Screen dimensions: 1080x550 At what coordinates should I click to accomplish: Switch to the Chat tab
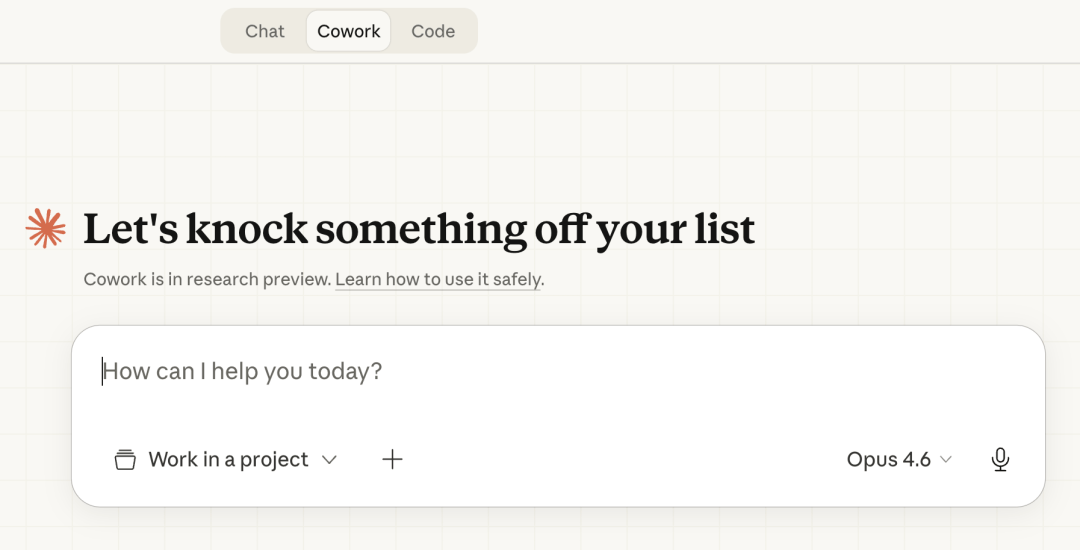(265, 31)
